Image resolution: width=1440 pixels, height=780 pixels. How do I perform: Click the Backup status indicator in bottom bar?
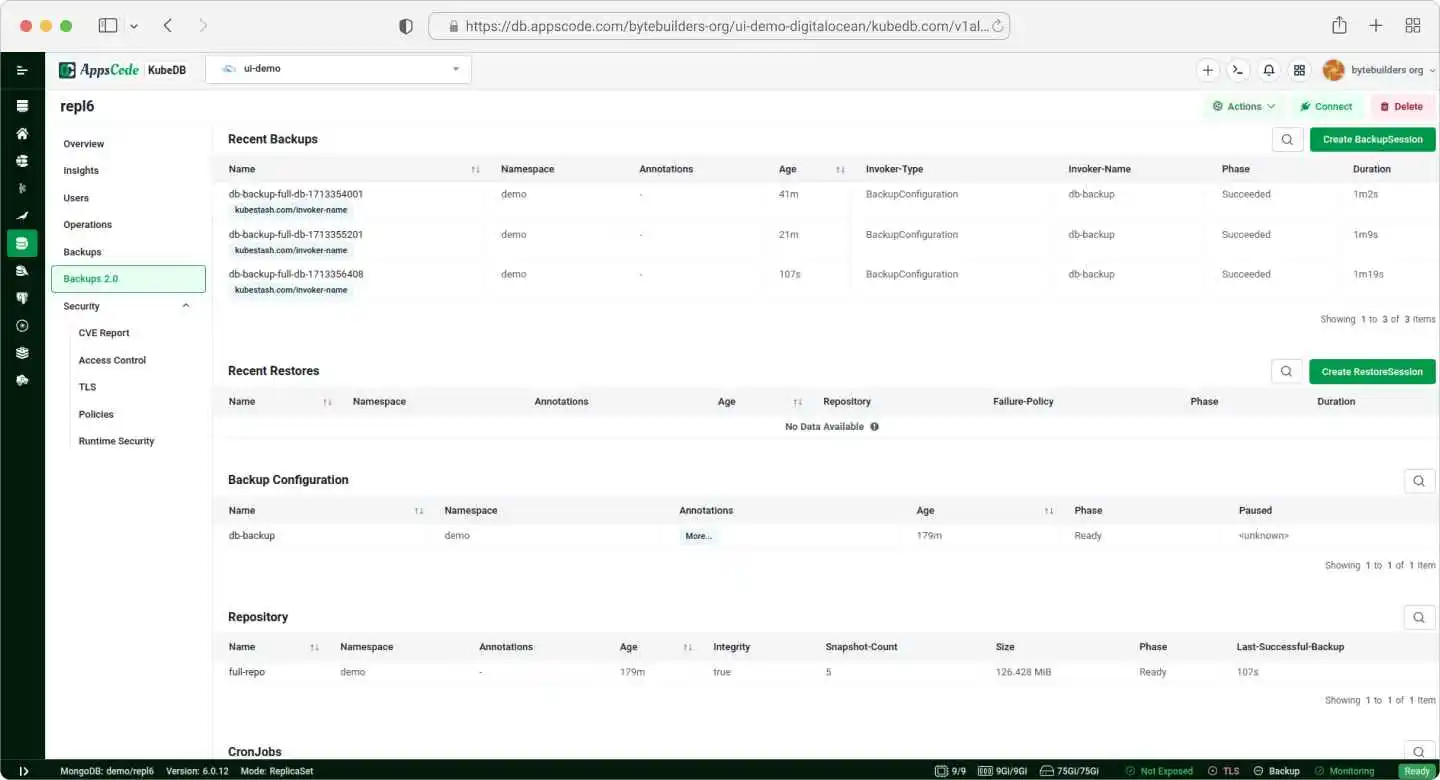(1276, 771)
